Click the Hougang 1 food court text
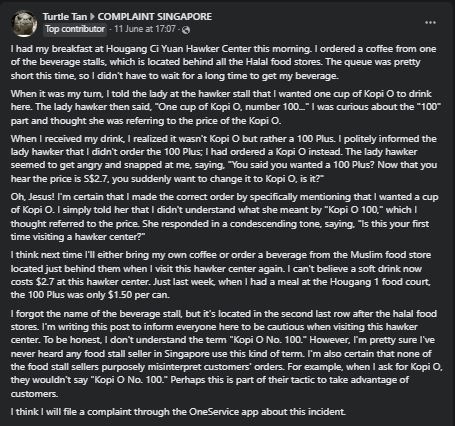 coord(380,282)
